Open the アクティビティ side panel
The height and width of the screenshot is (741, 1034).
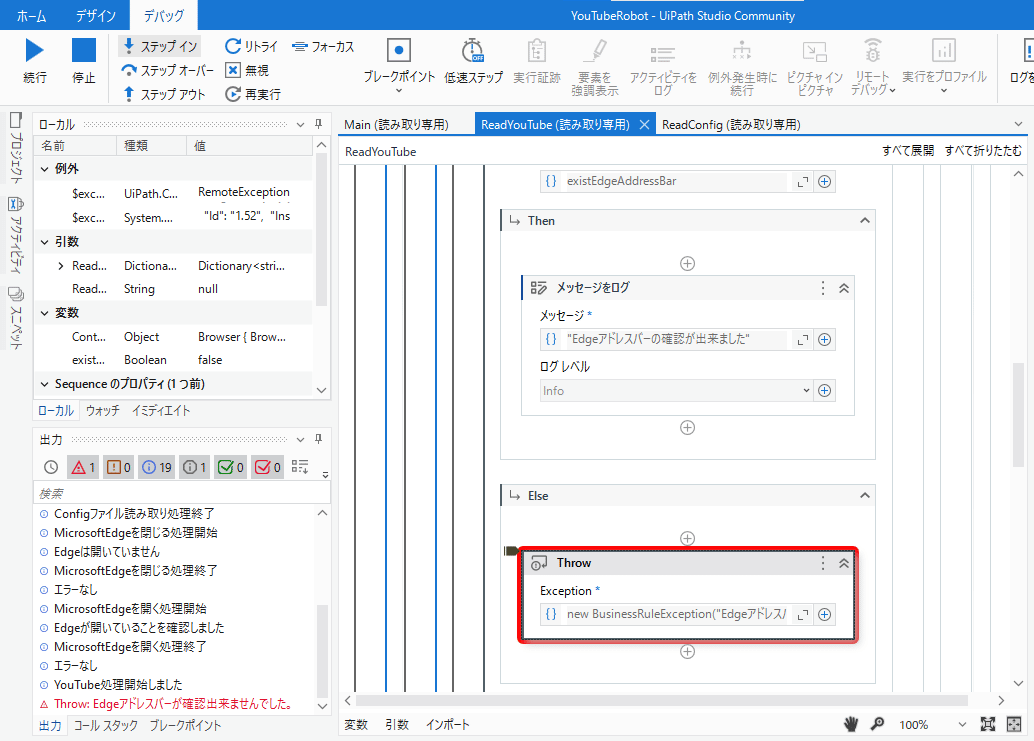(x=16, y=235)
